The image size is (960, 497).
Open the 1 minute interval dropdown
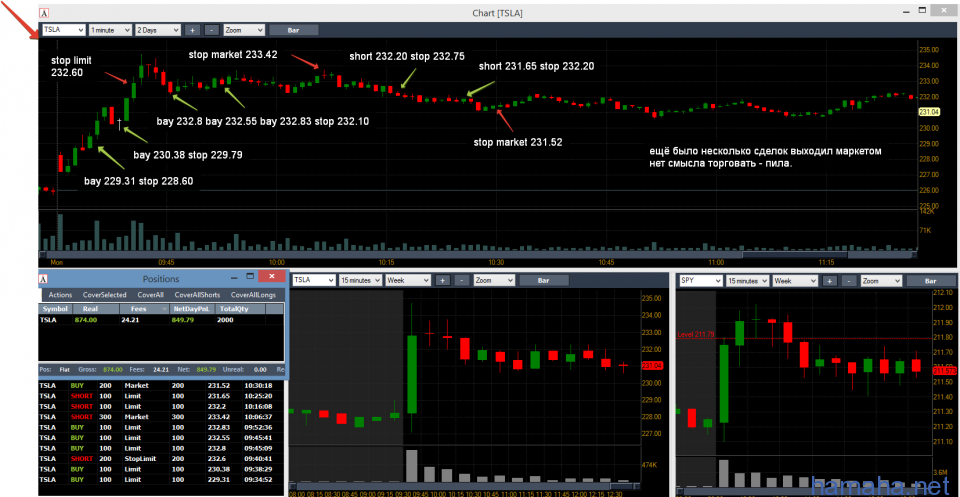[x=110, y=29]
